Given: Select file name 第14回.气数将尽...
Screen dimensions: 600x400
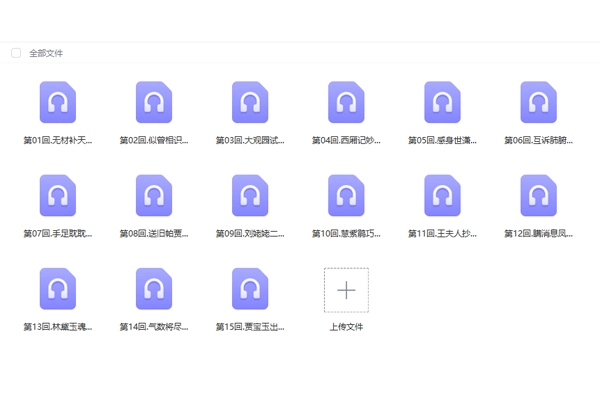Looking at the screenshot, I should coord(154,327).
